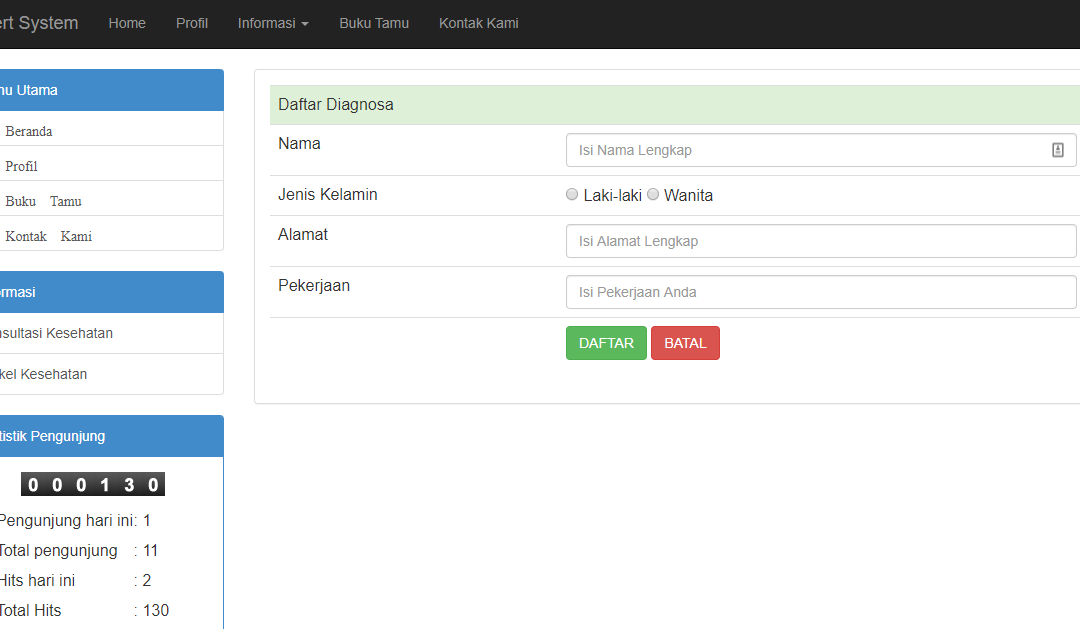Focus the Isi Pekerjaan Anda field
This screenshot has height=629, width=1080.
tap(821, 292)
